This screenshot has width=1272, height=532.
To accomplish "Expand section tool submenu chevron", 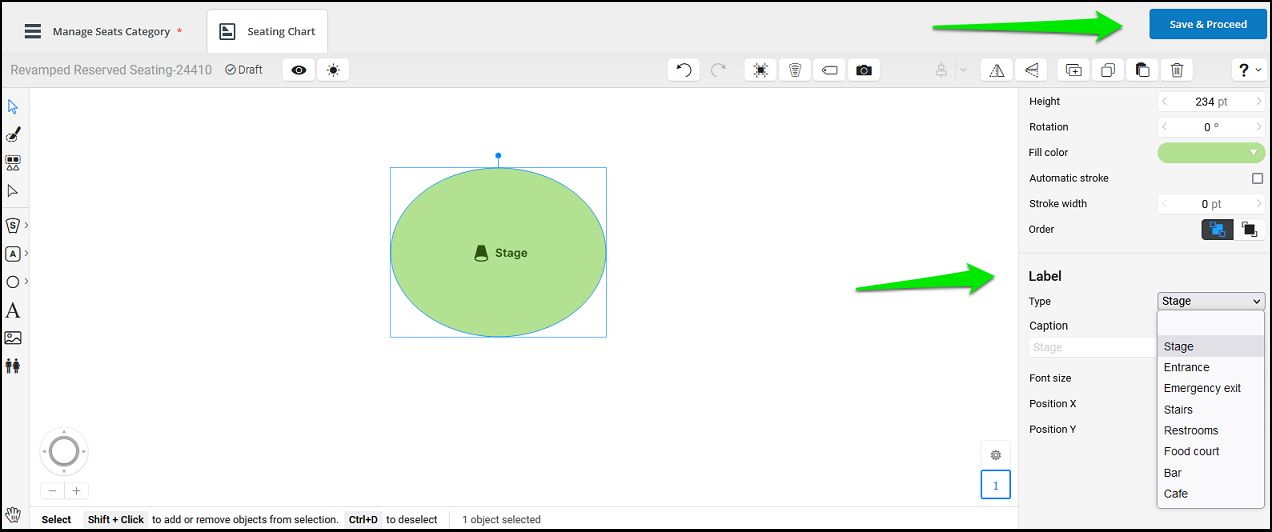I will 26,225.
